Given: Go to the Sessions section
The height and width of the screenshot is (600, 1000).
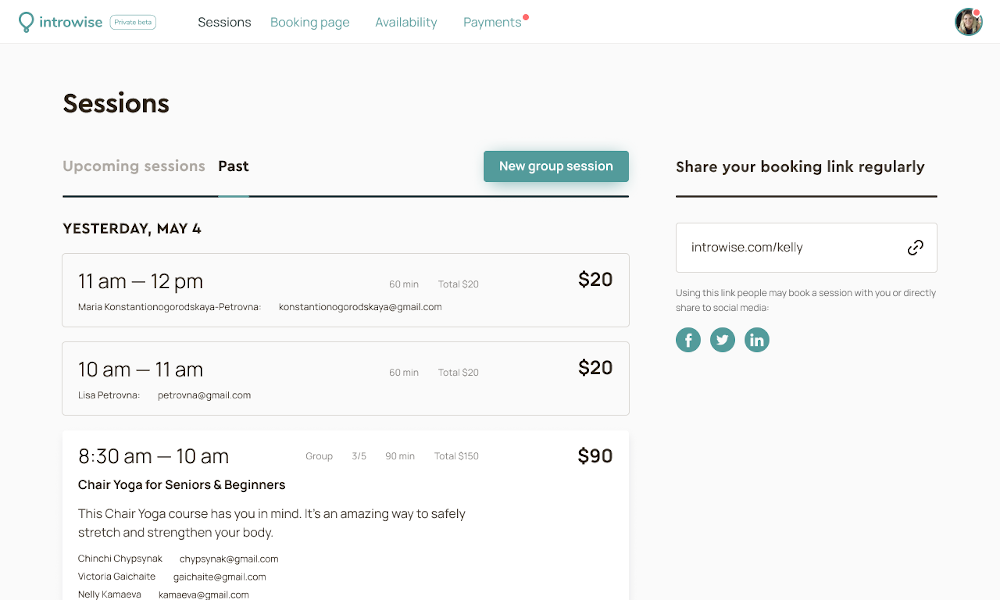Looking at the screenshot, I should coord(224,22).
